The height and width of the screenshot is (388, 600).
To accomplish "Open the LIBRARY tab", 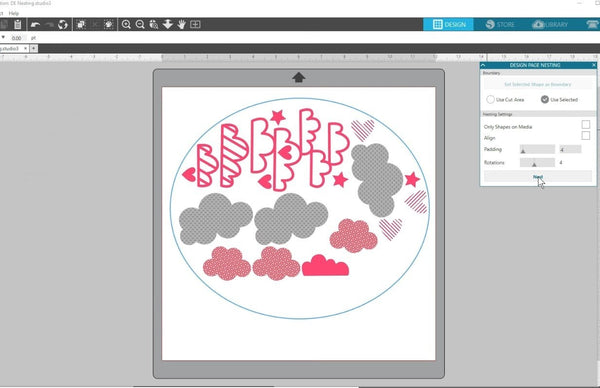I will click(x=550, y=24).
